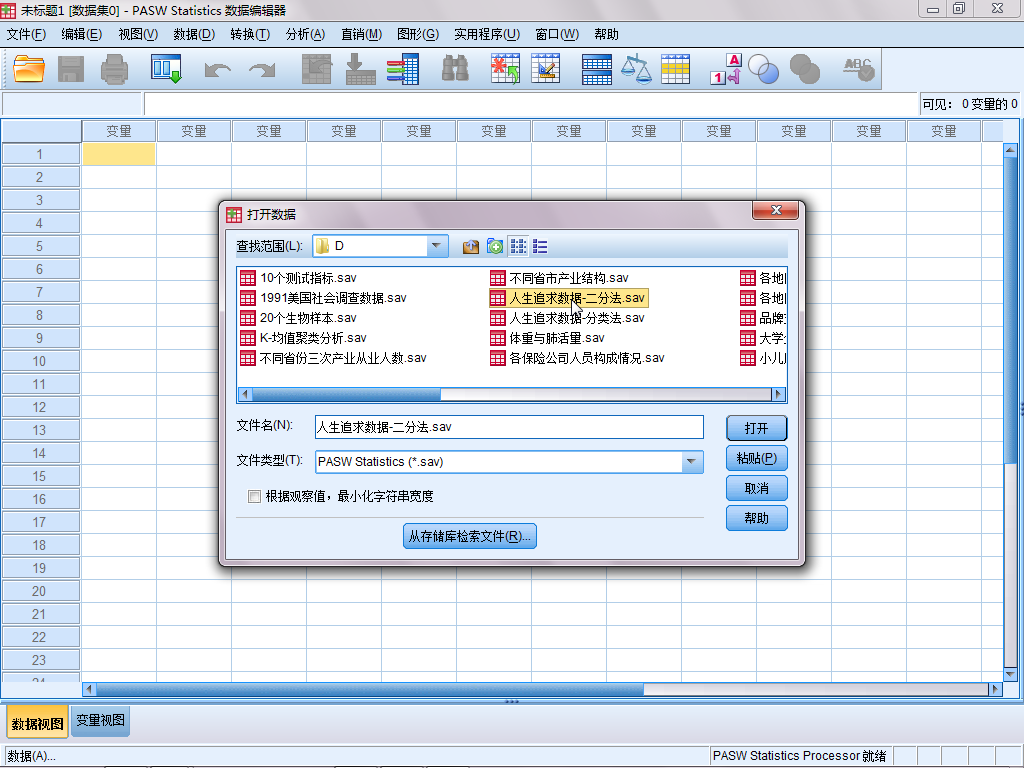Open the 编辑(E) menu
Image resolution: width=1024 pixels, height=768 pixels.
click(82, 35)
